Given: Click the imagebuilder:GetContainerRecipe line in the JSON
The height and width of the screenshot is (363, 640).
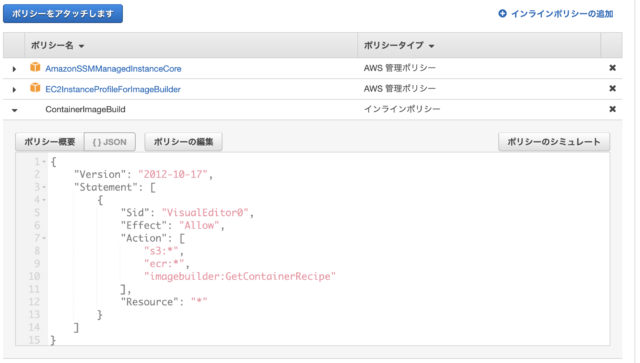Looking at the screenshot, I should (240, 276).
